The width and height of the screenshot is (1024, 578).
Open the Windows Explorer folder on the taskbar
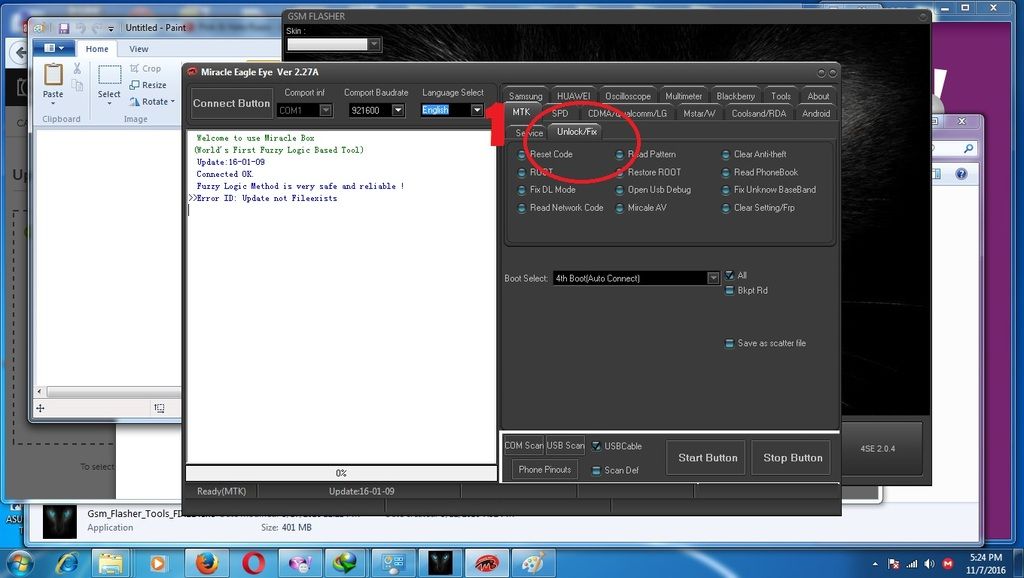click(110, 562)
